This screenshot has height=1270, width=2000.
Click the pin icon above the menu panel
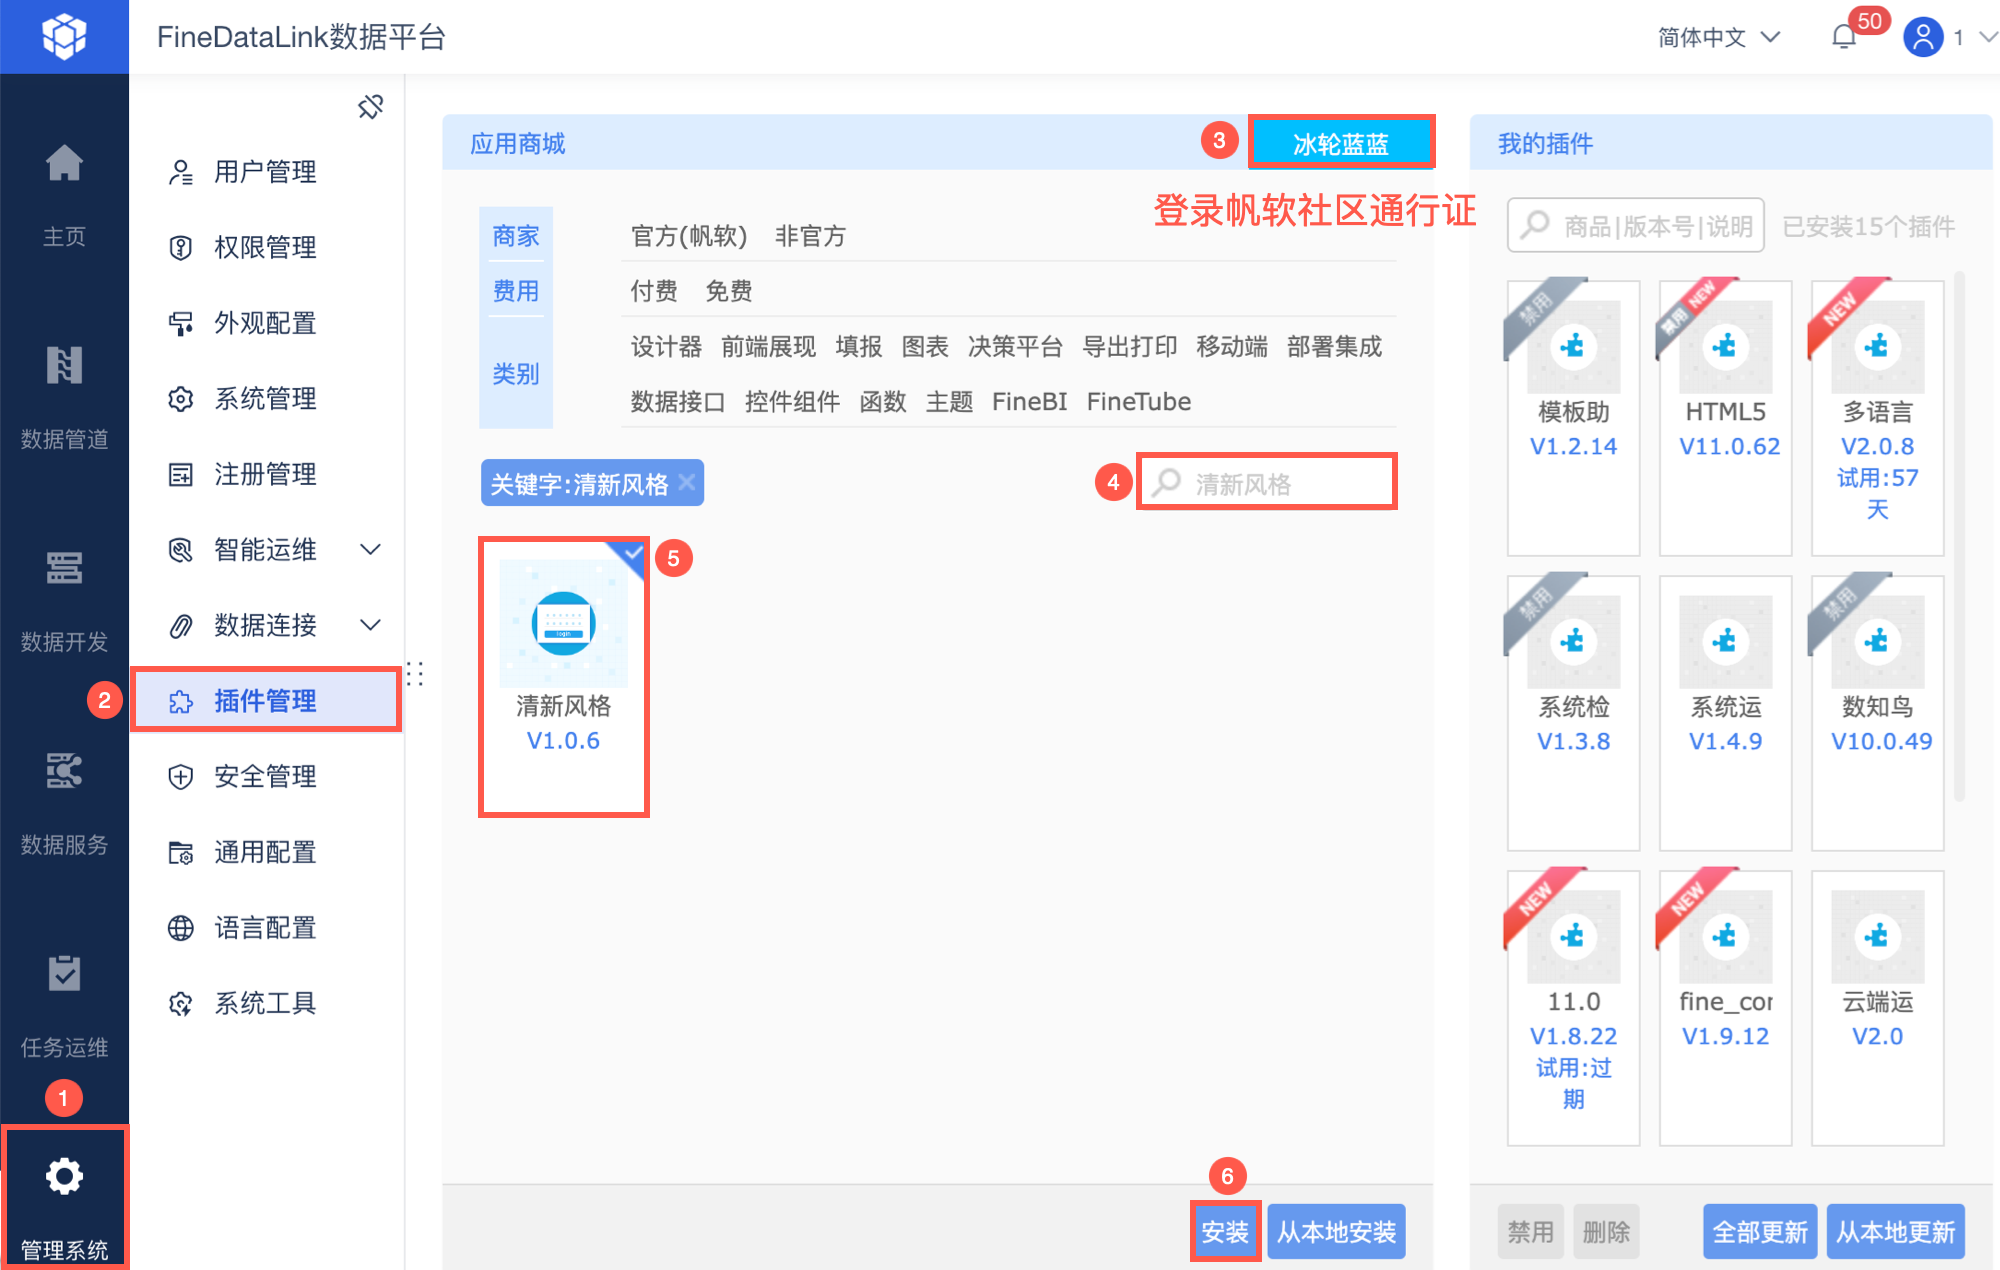(x=371, y=107)
